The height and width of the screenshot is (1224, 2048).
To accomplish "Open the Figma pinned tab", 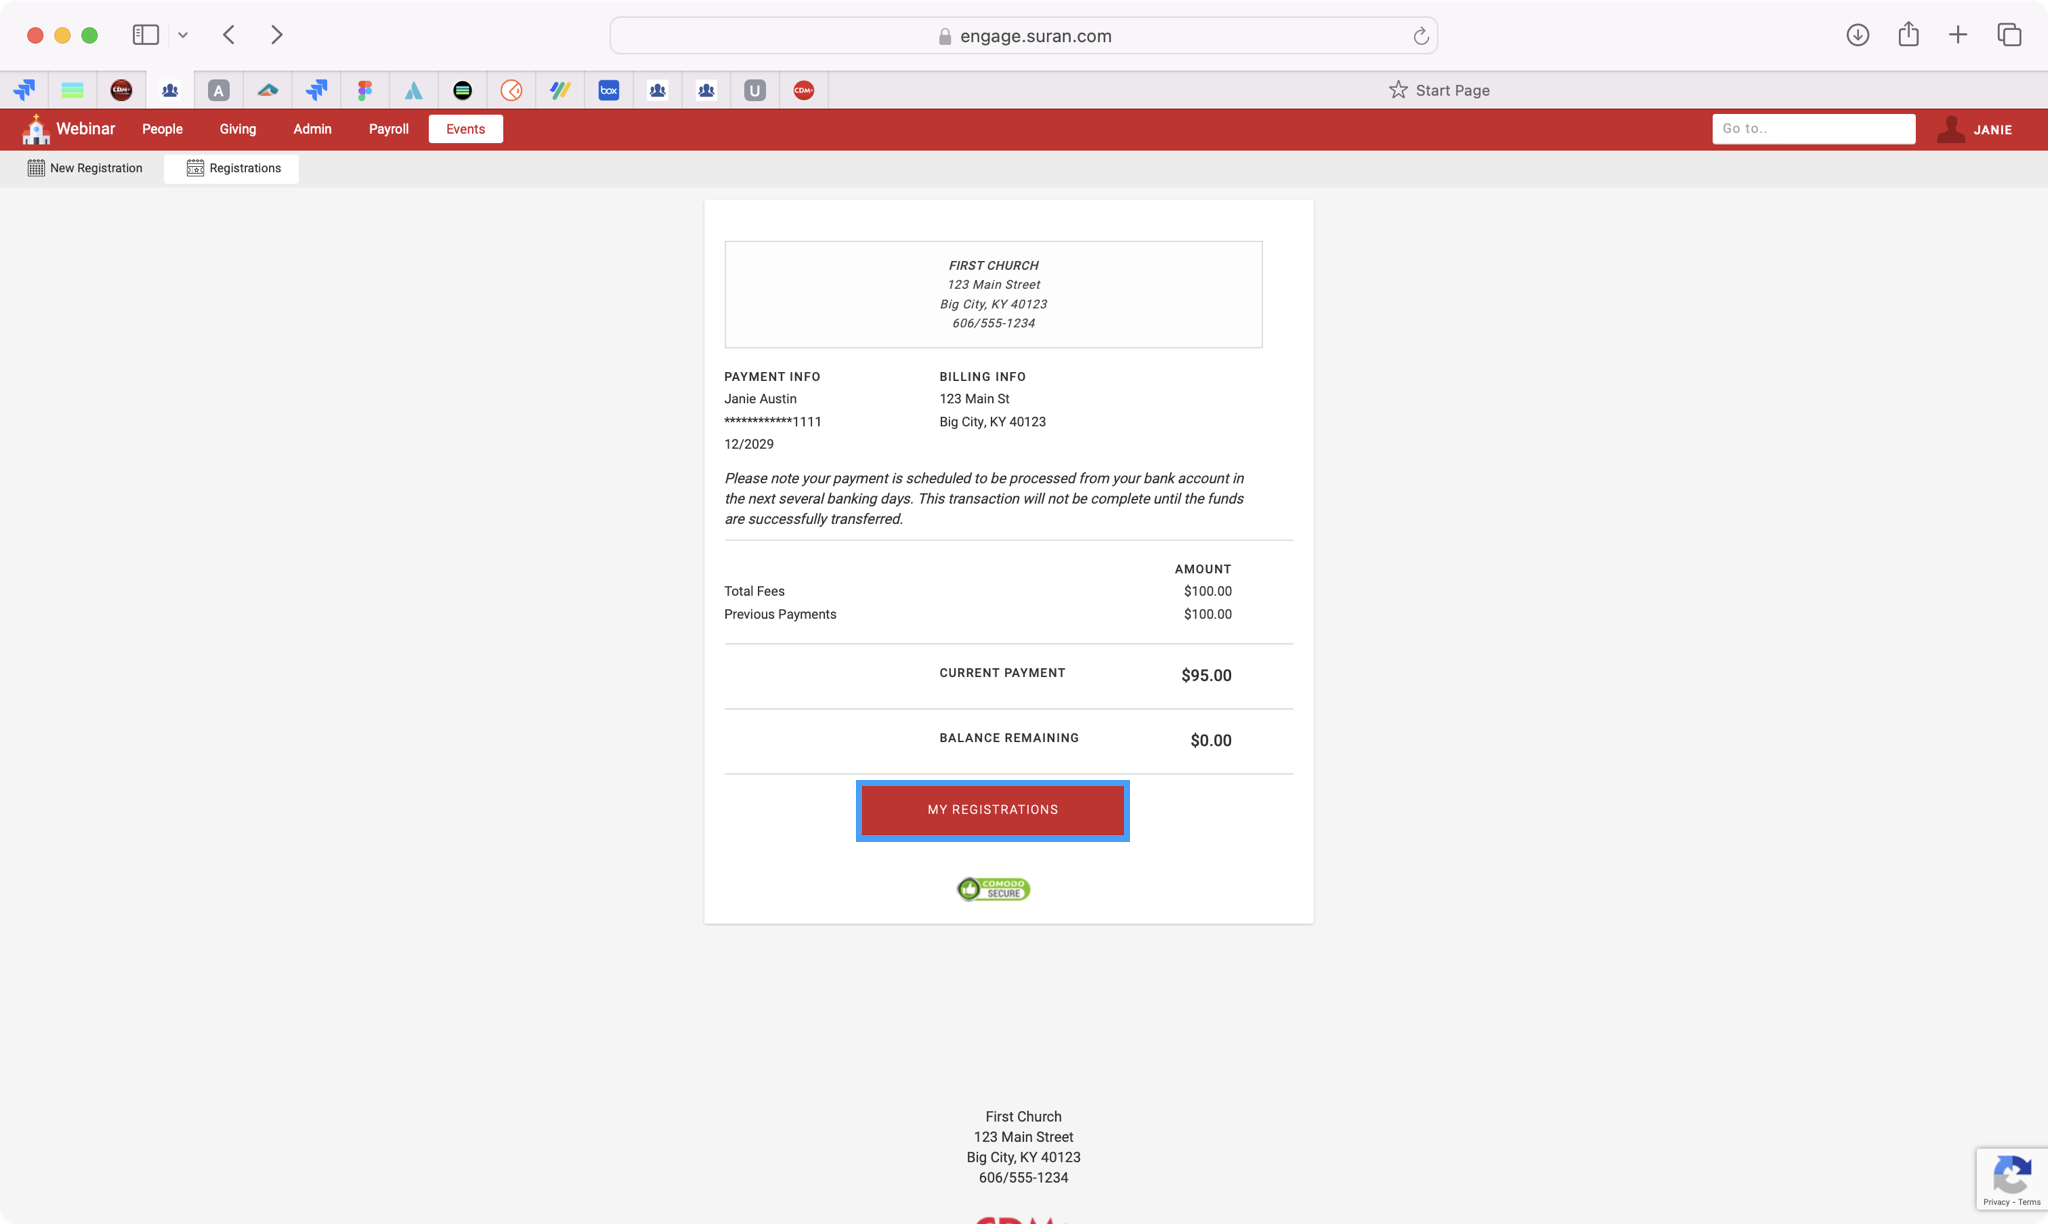I will coord(365,90).
